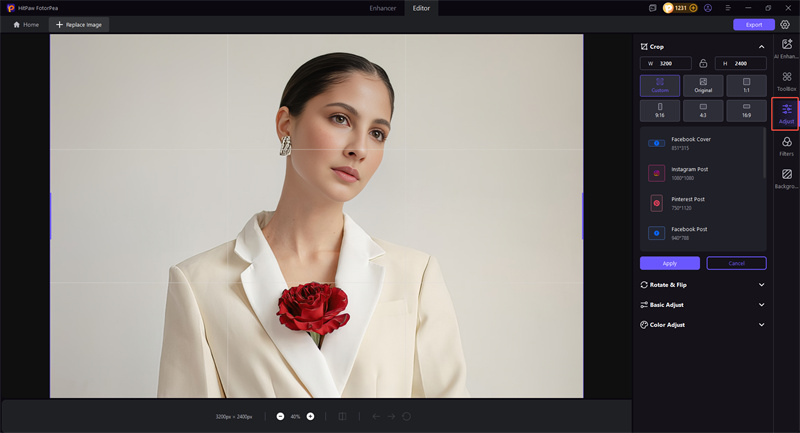Open the Adjust sidebar tool
This screenshot has width=800, height=433.
786,114
